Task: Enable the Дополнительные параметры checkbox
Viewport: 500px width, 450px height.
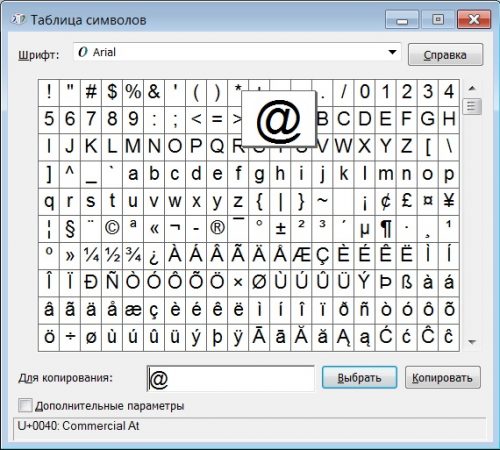Action: 25,406
